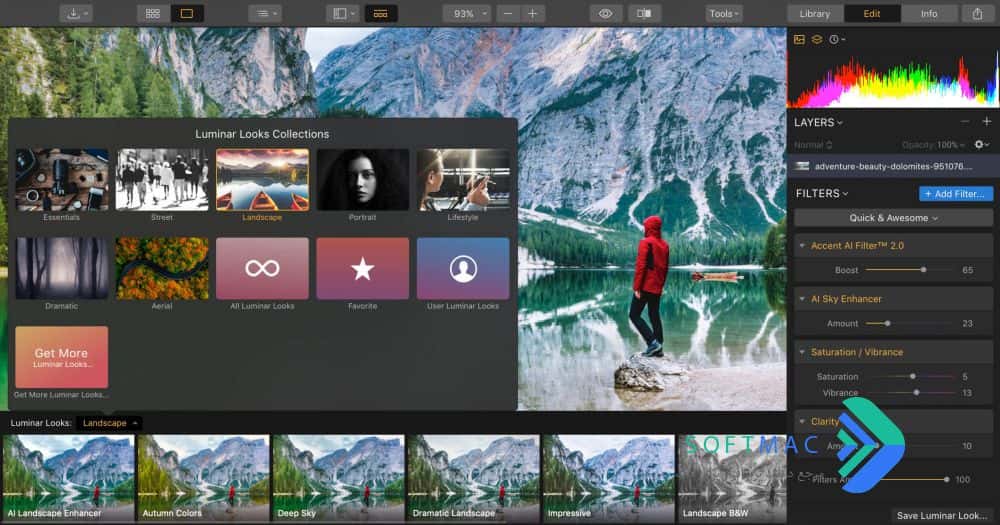Adjust the Boost slider
This screenshot has width=1000, height=525.
click(908, 270)
